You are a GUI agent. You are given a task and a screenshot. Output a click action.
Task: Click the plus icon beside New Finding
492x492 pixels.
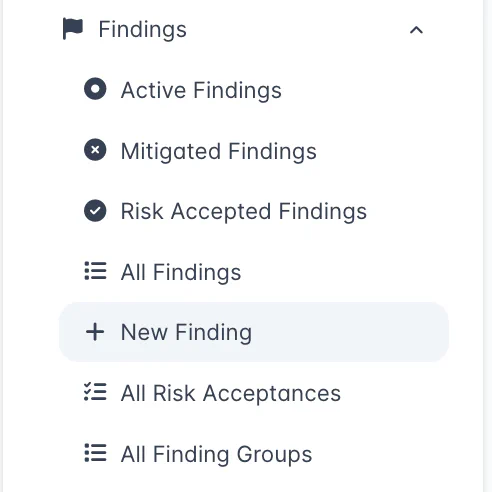(x=95, y=332)
